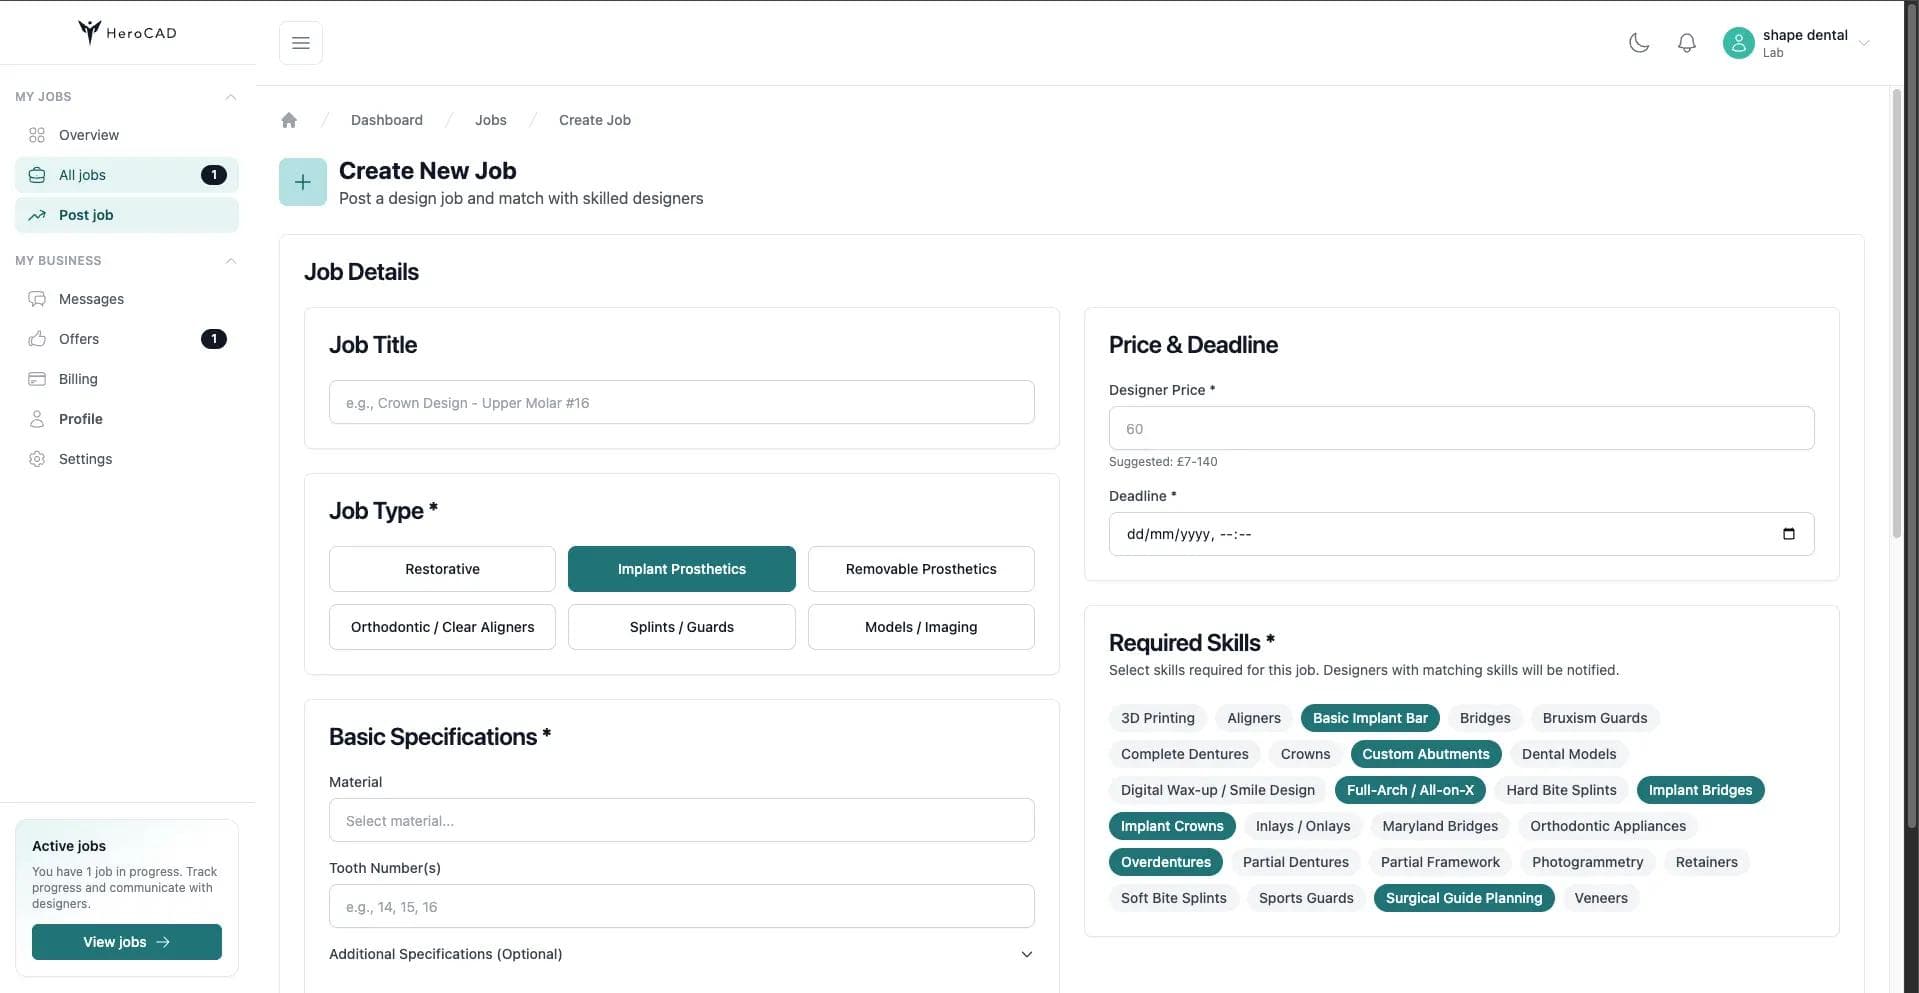Open the Select material dropdown

pyautogui.click(x=681, y=821)
